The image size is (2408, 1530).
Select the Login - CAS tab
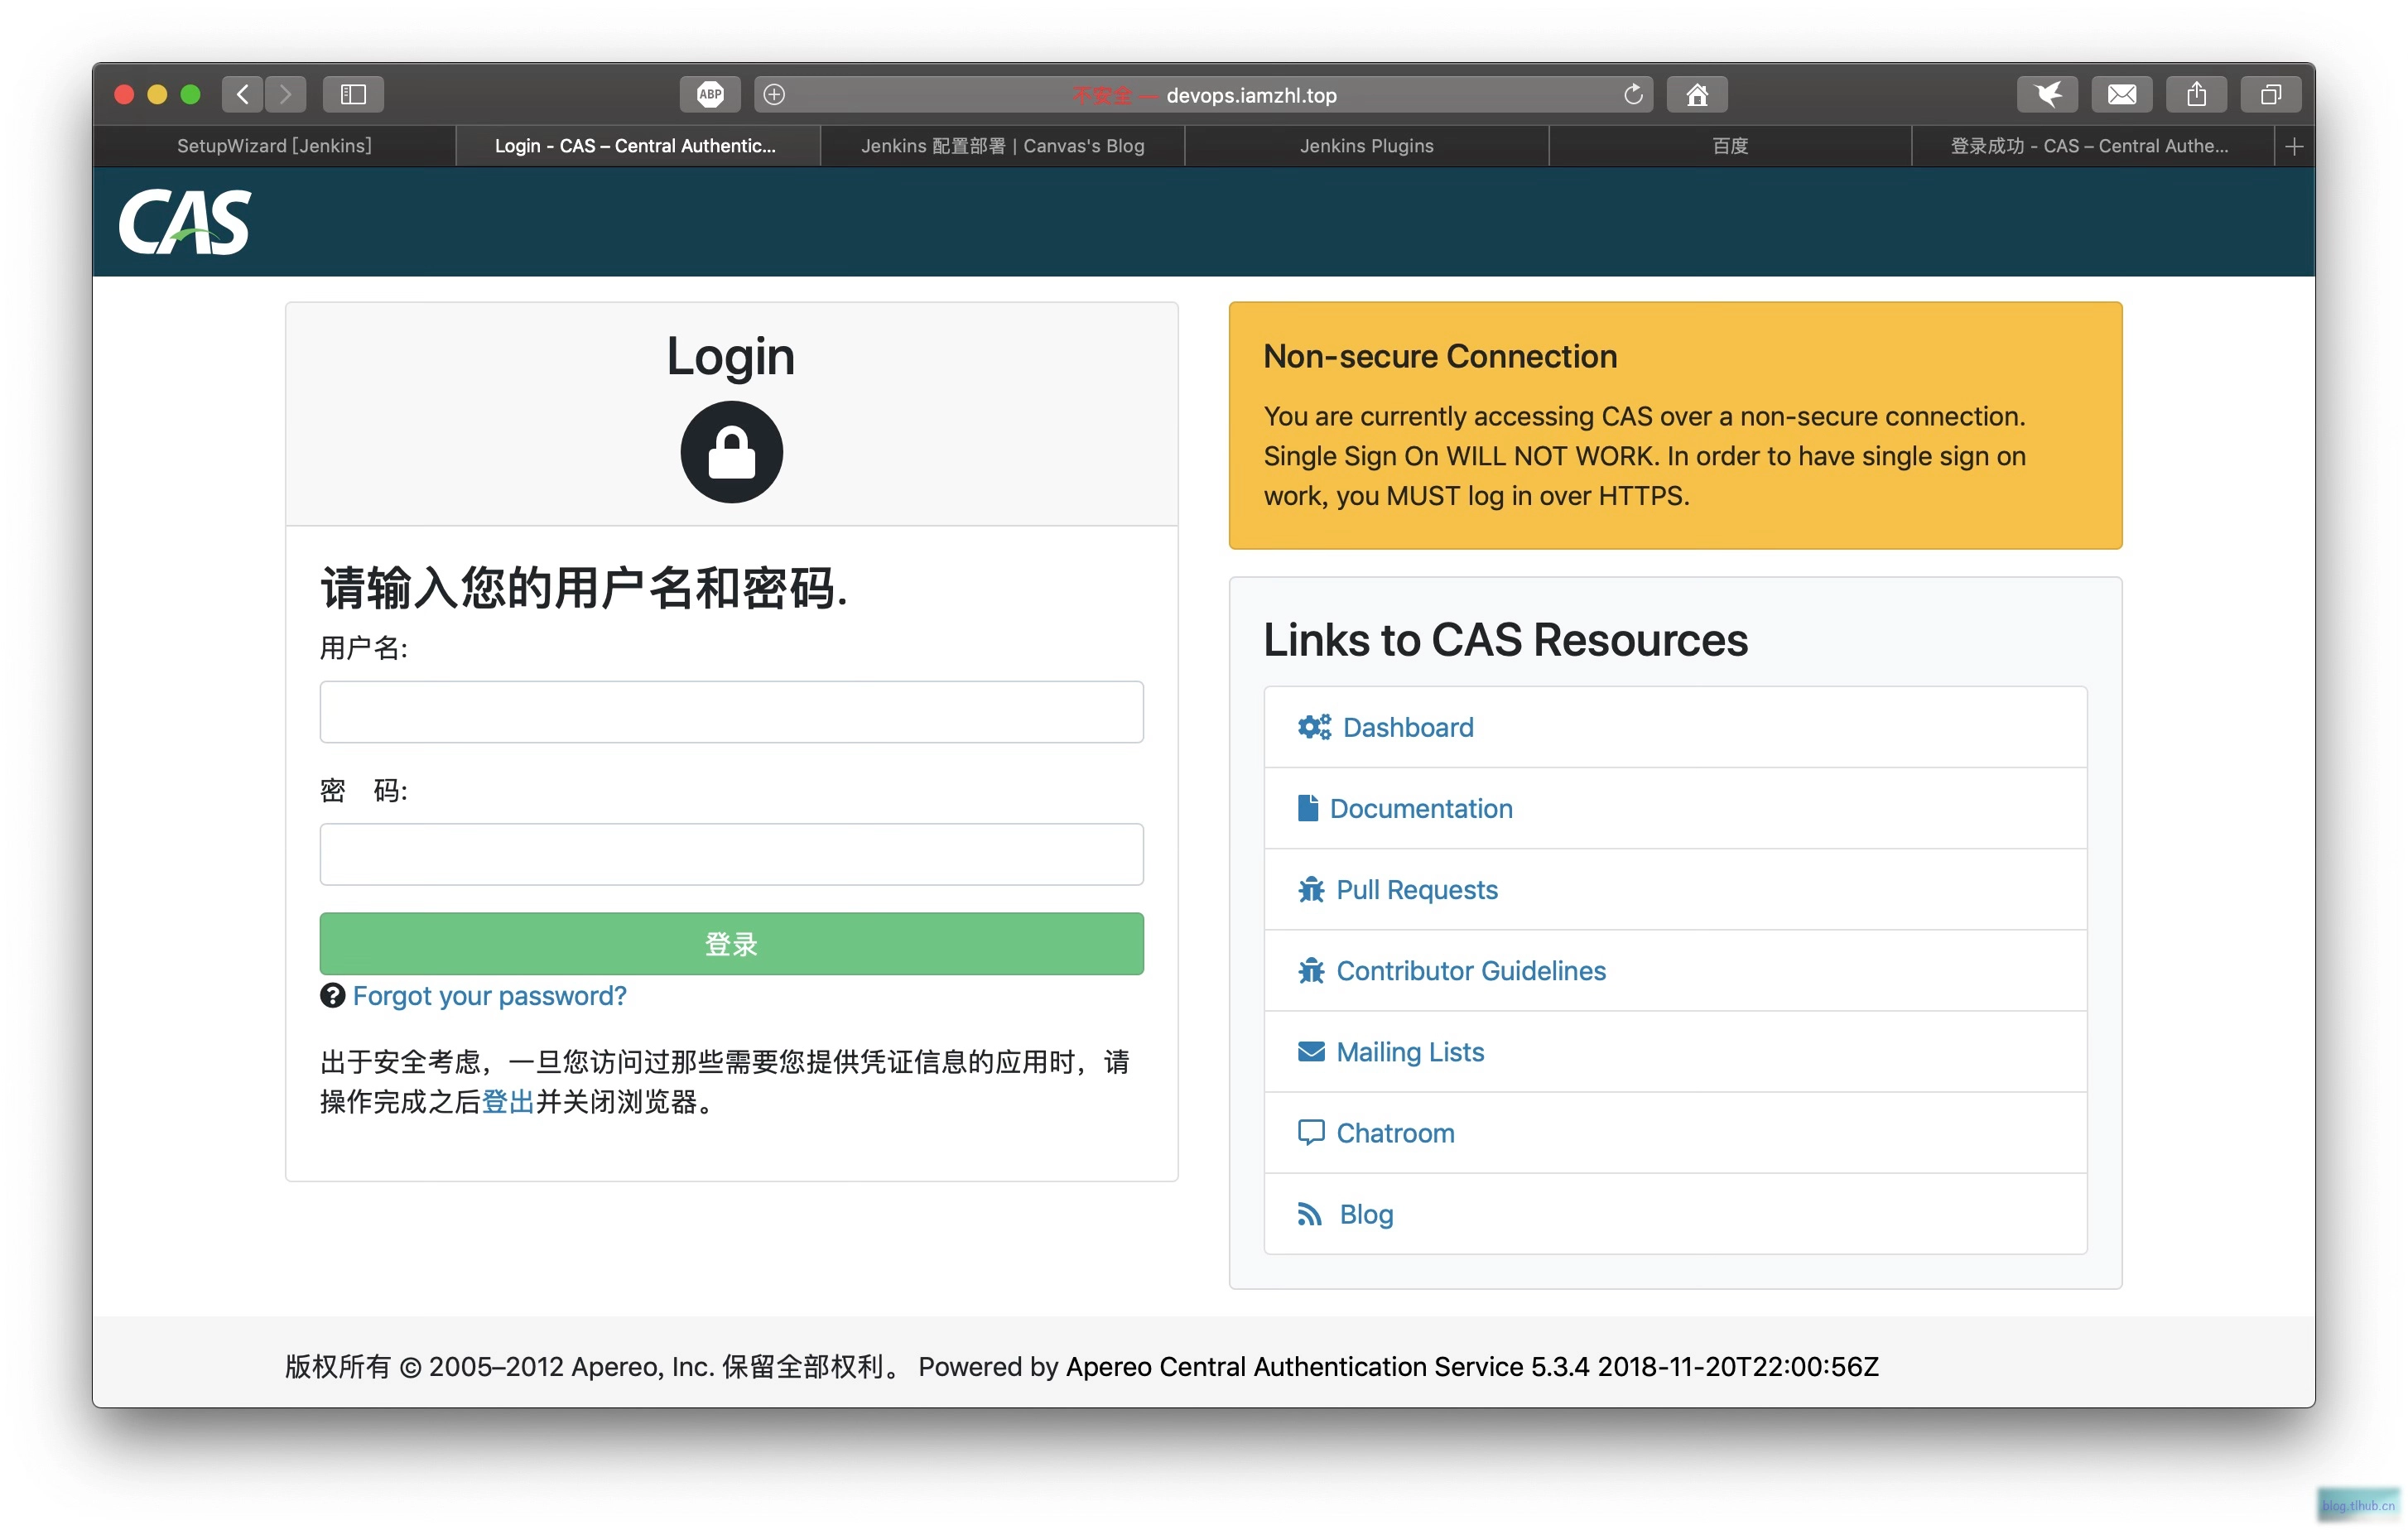click(x=637, y=146)
